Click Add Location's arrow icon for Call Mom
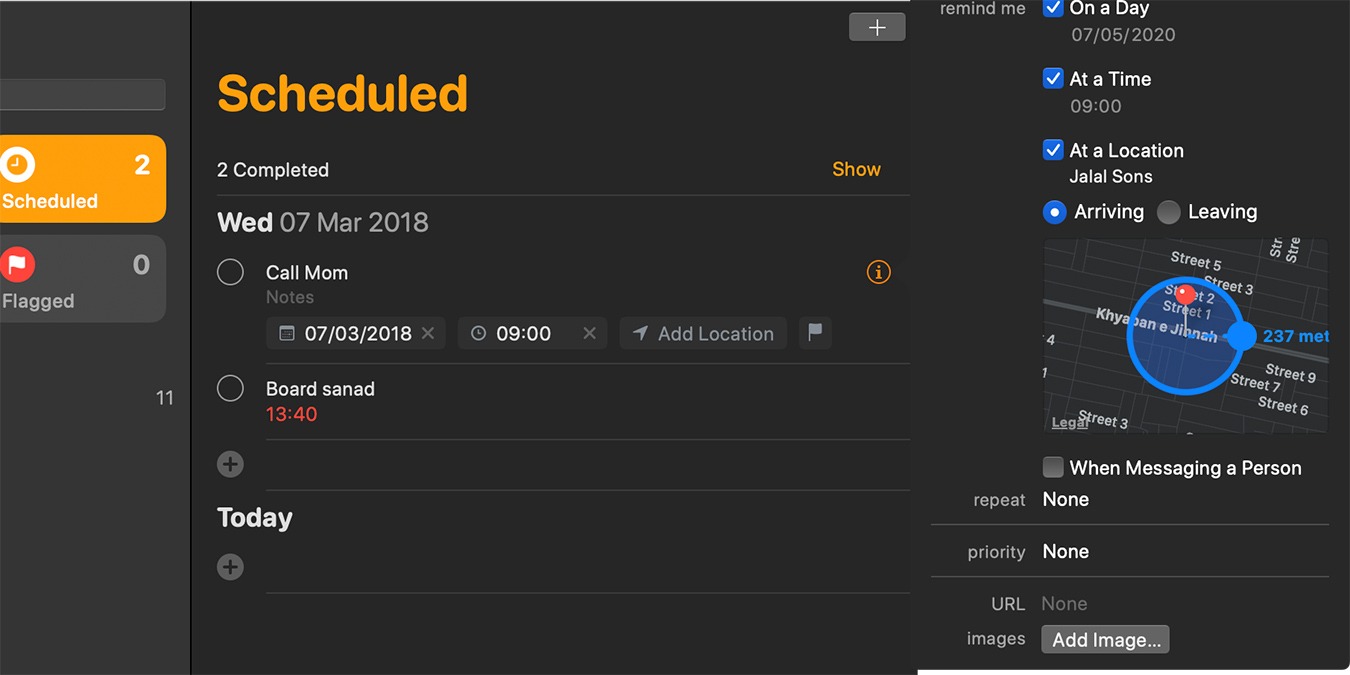The height and width of the screenshot is (675, 1350). click(640, 333)
